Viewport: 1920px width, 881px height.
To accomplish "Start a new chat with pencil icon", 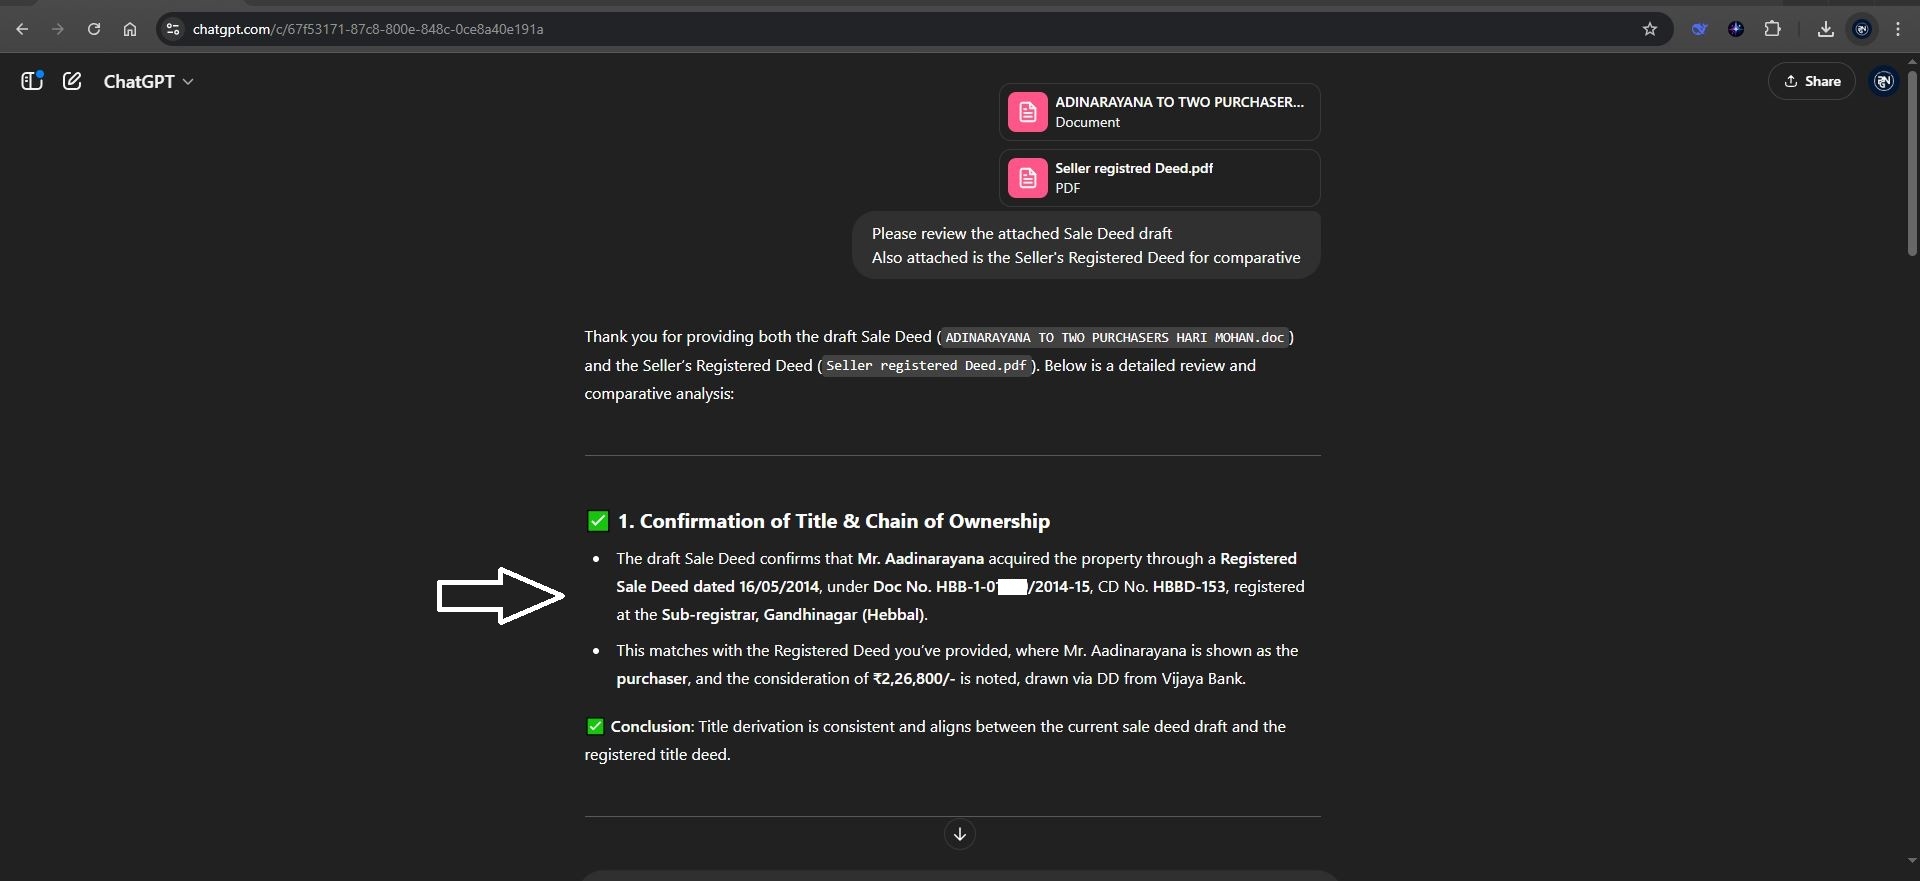I will (72, 81).
